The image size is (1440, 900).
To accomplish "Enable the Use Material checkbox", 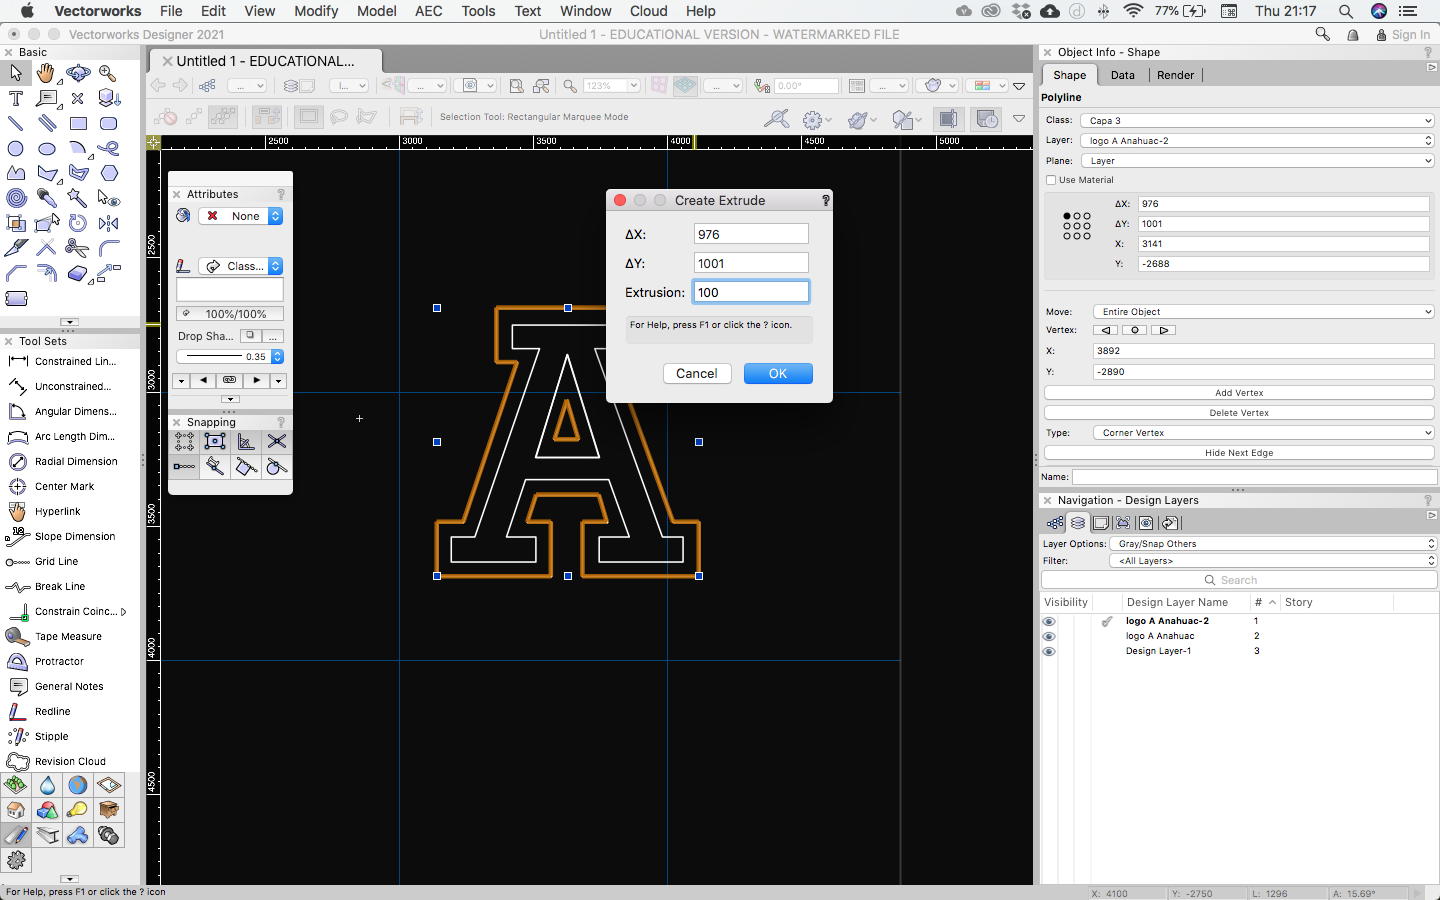I will click(x=1051, y=180).
